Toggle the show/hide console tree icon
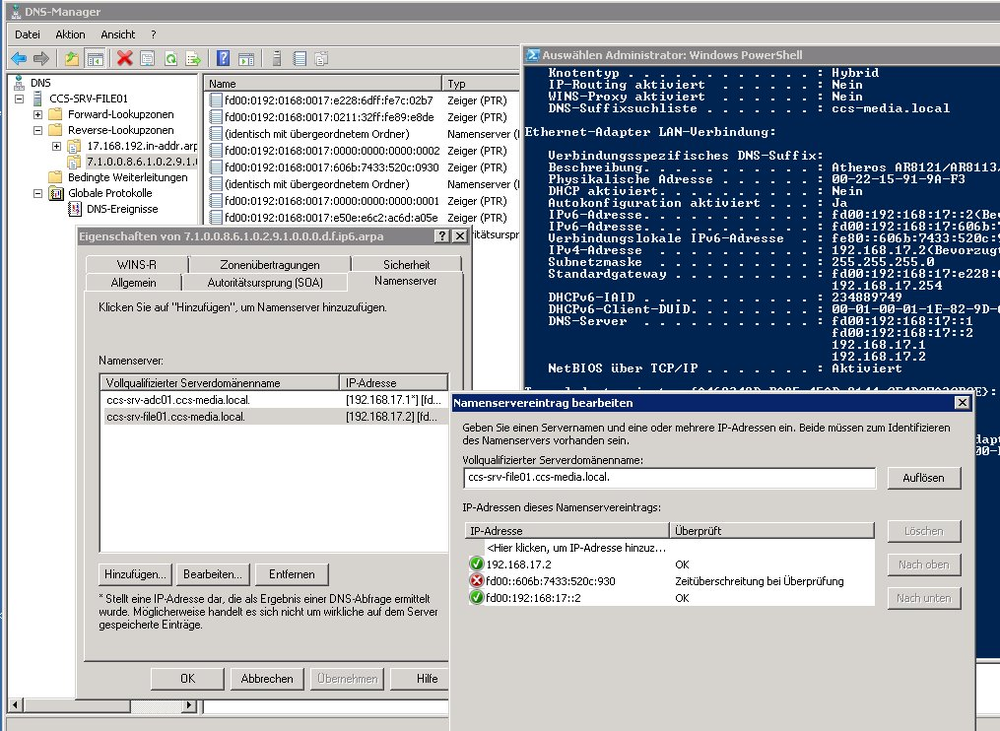1000x731 pixels. (95, 59)
